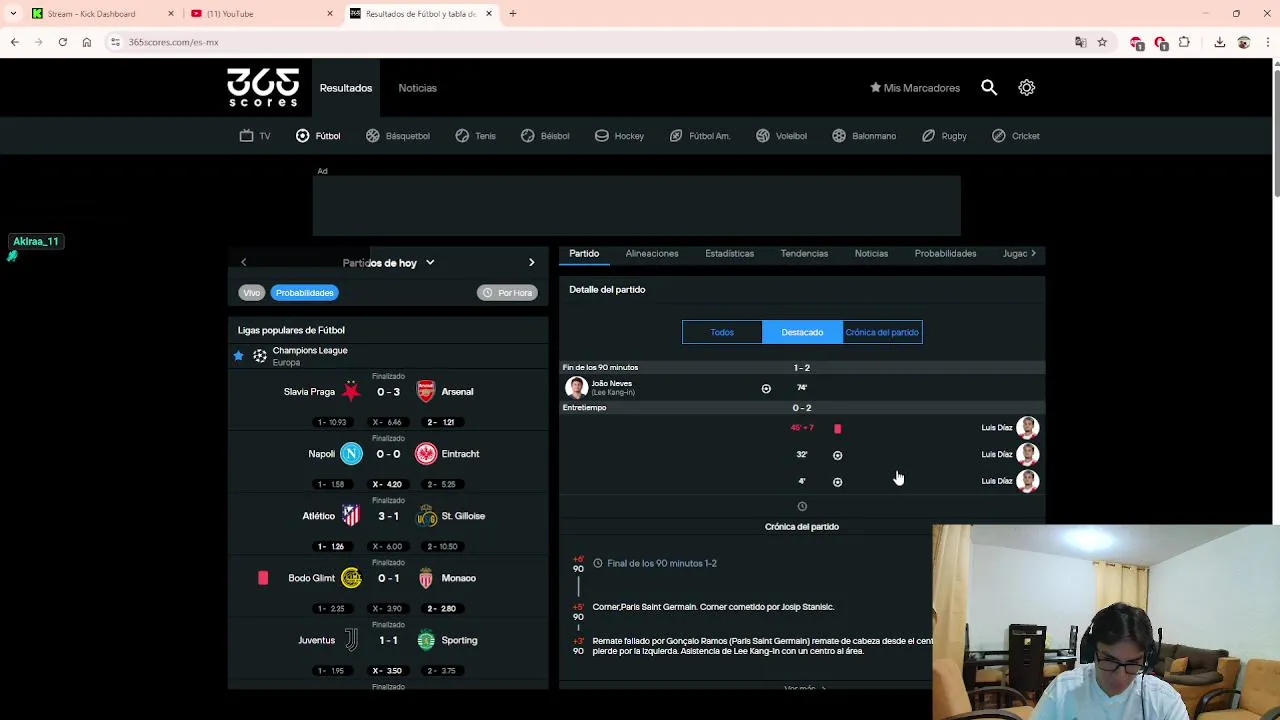Switch to the Probabilidades match tab
1280x720 pixels.
point(945,254)
